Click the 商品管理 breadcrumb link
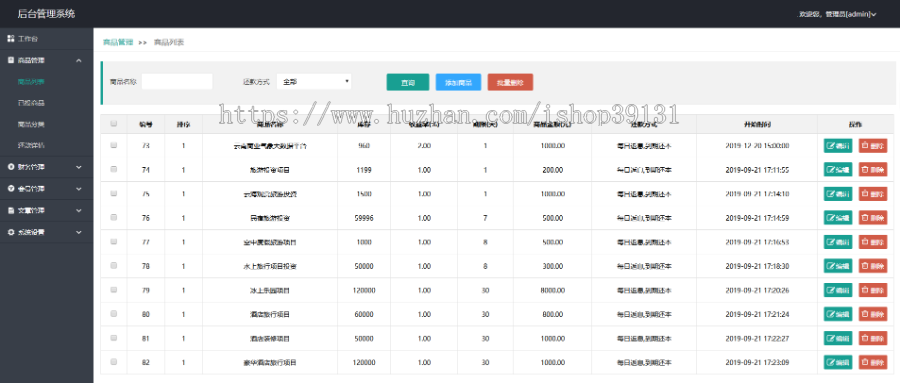900x383 pixels. (118, 42)
